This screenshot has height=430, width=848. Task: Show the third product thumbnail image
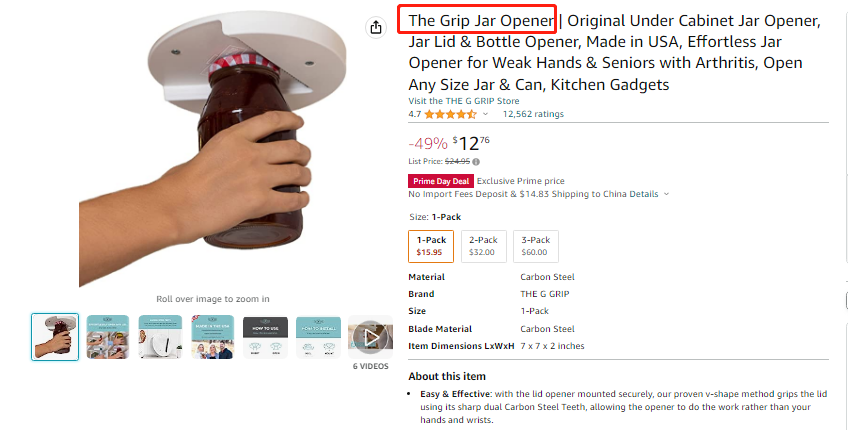click(160, 337)
